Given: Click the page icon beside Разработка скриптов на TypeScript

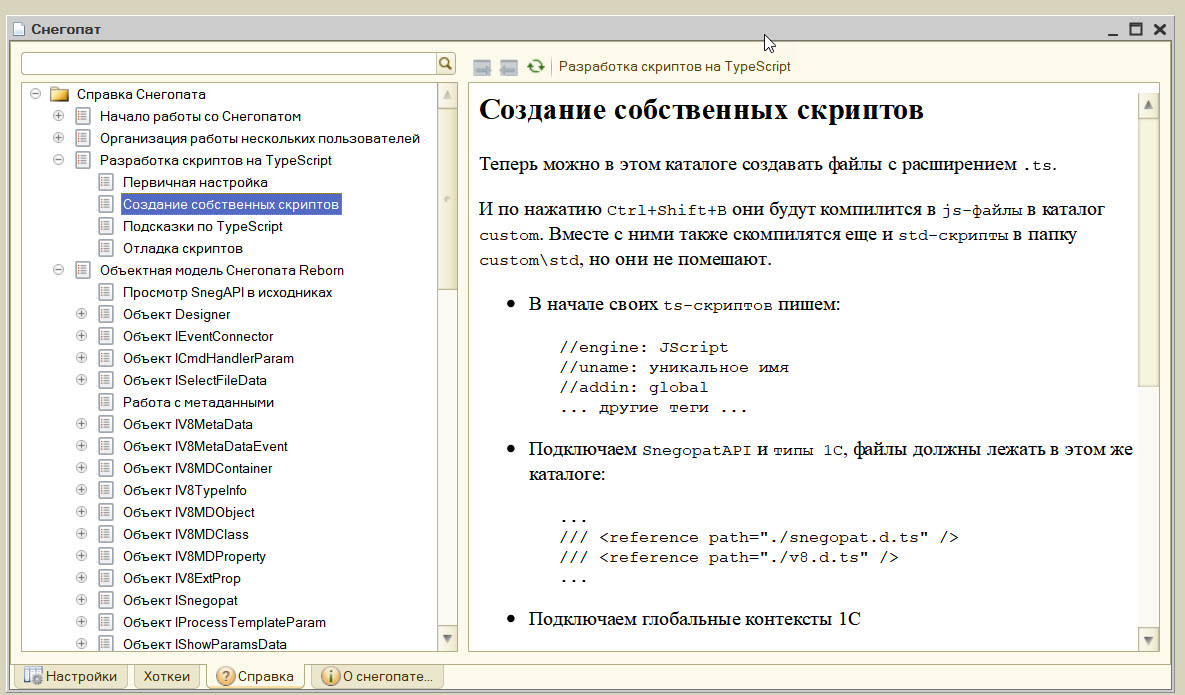Looking at the screenshot, I should [x=83, y=160].
